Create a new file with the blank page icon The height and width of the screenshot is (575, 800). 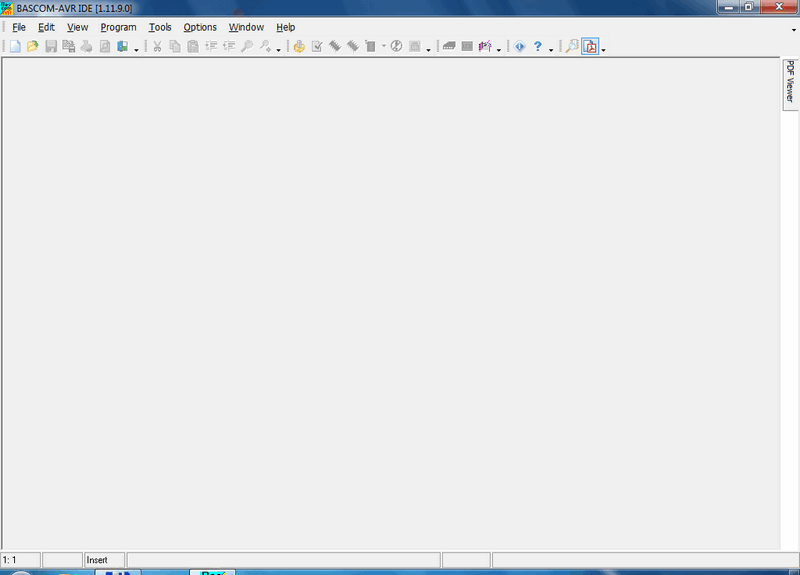(x=15, y=46)
